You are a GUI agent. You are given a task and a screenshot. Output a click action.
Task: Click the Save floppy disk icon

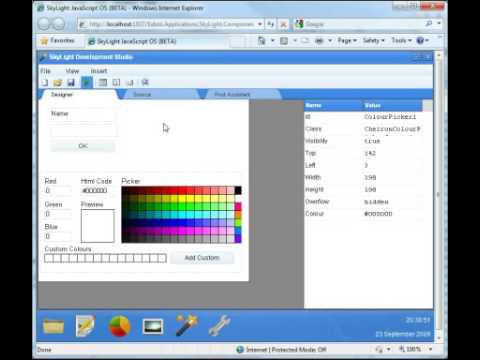pos(71,82)
